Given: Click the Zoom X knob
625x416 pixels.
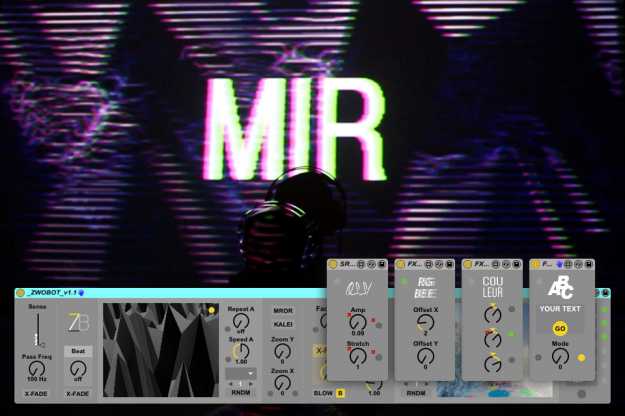Looking at the screenshot, I should pyautogui.click(x=283, y=383).
